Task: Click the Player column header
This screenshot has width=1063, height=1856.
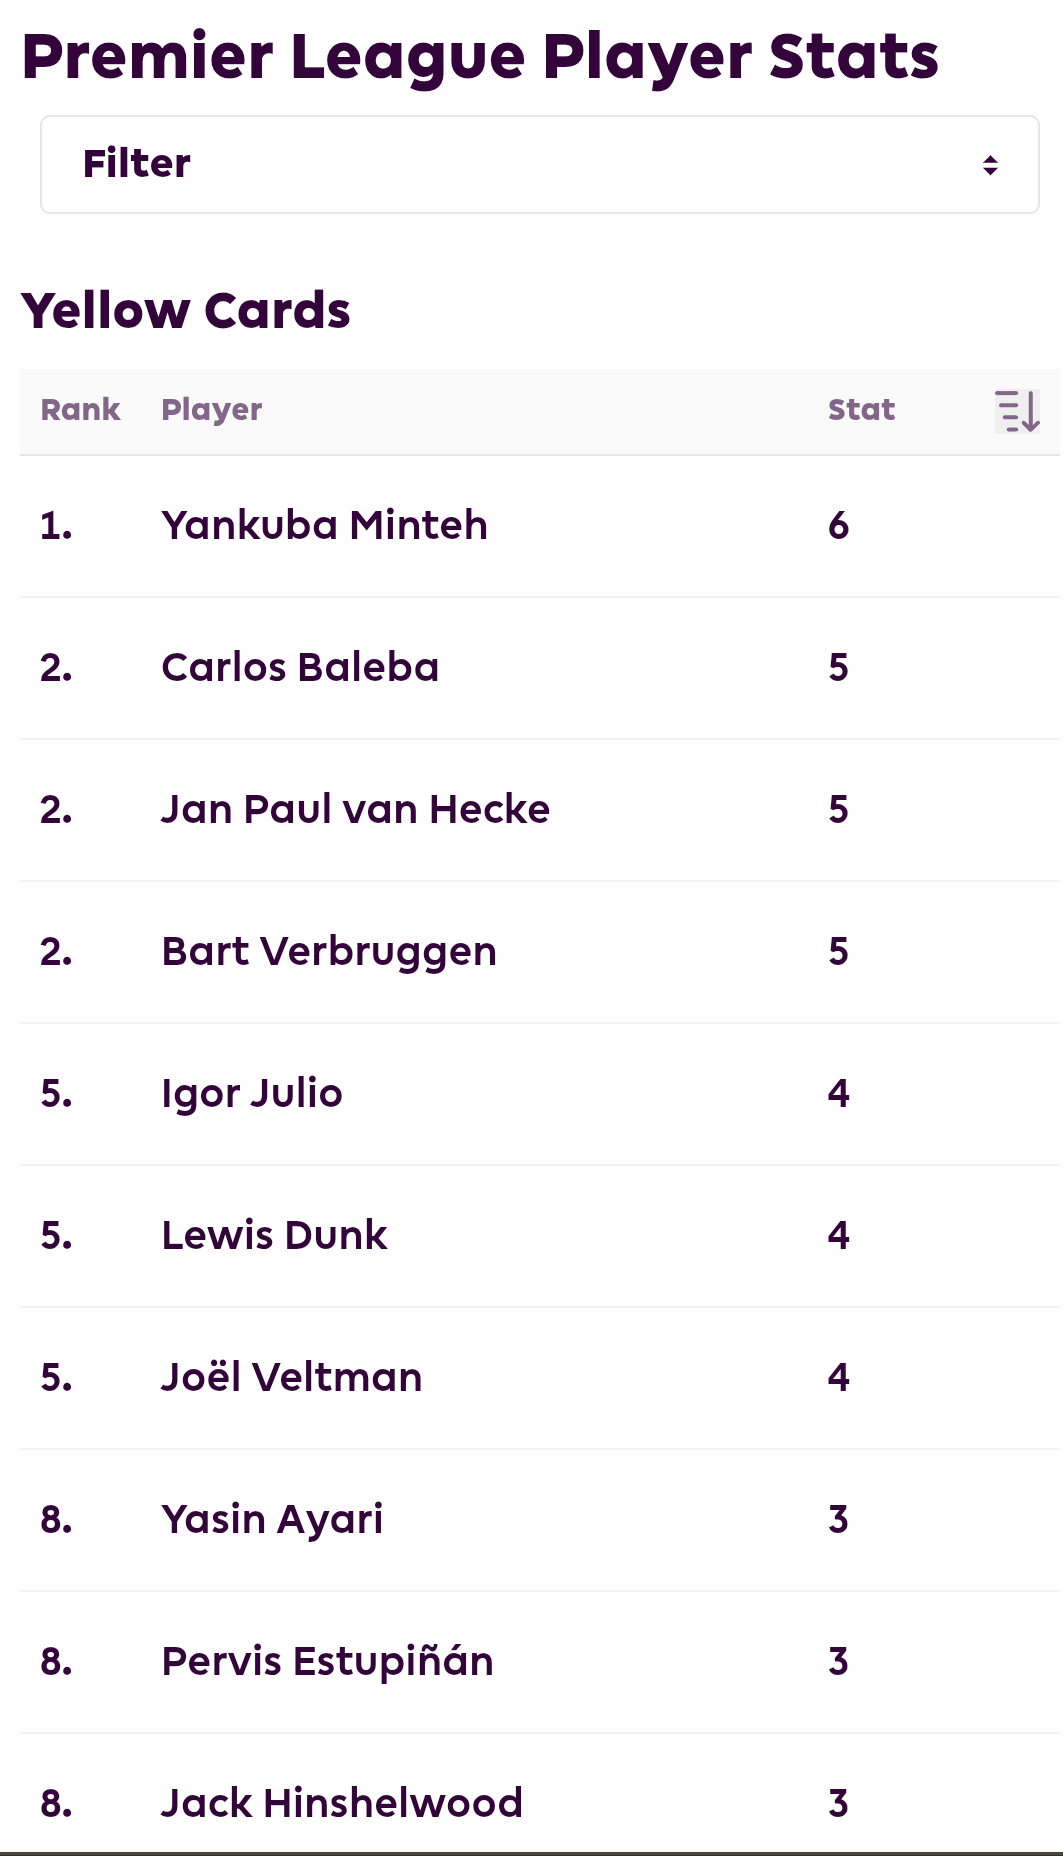Action: point(212,411)
